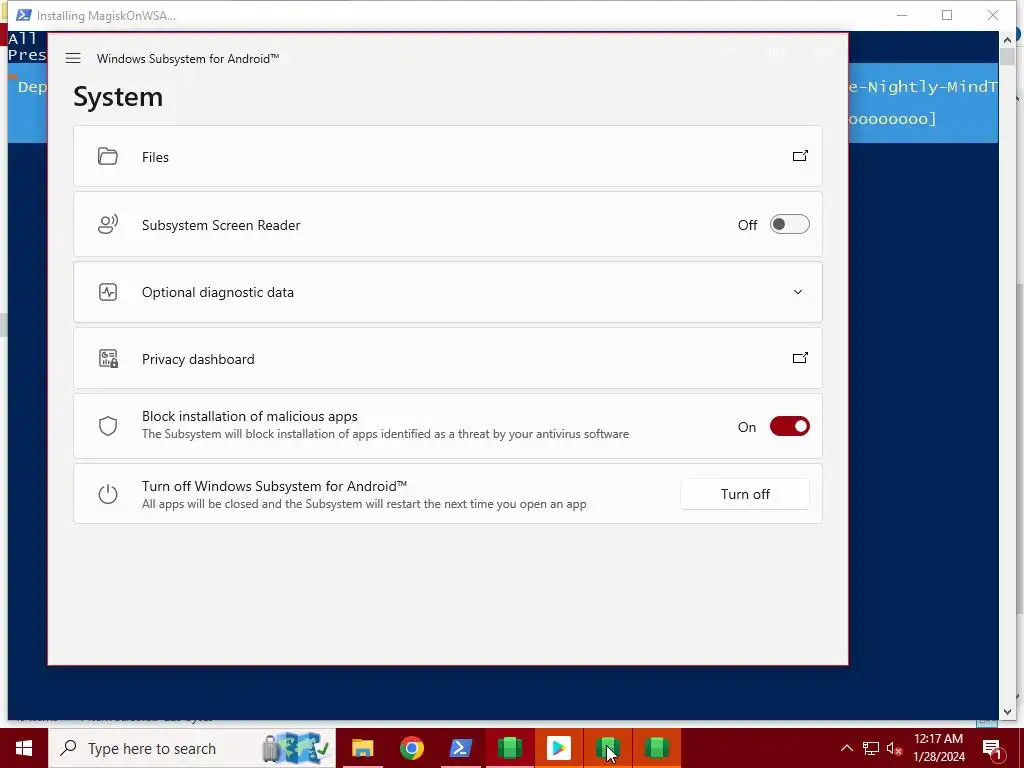
Task: Click the Subsystem Screen Reader icon
Action: (108, 225)
